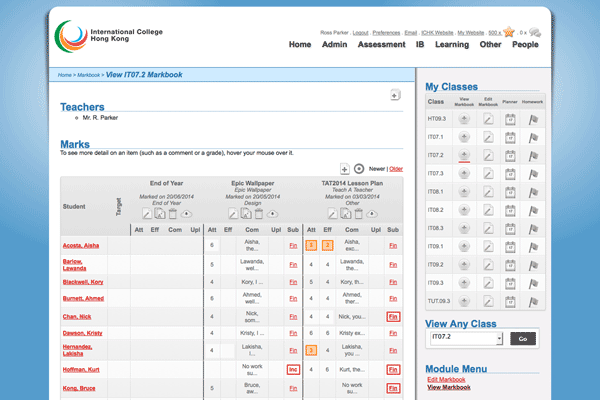Open View Markbook icon for HT09.3
The height and width of the screenshot is (400, 600).
[463, 119]
